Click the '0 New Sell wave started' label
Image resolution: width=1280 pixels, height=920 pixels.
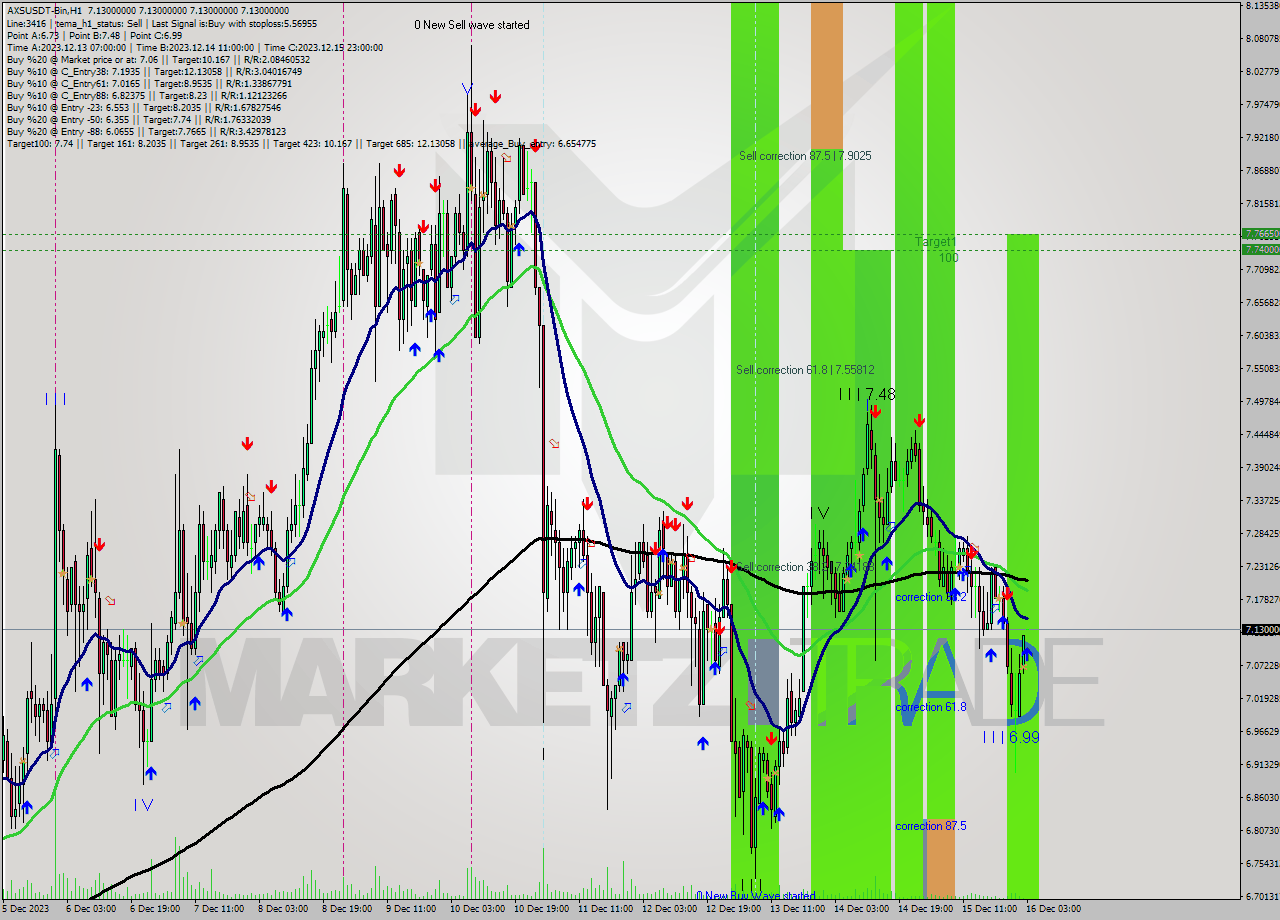[x=472, y=25]
